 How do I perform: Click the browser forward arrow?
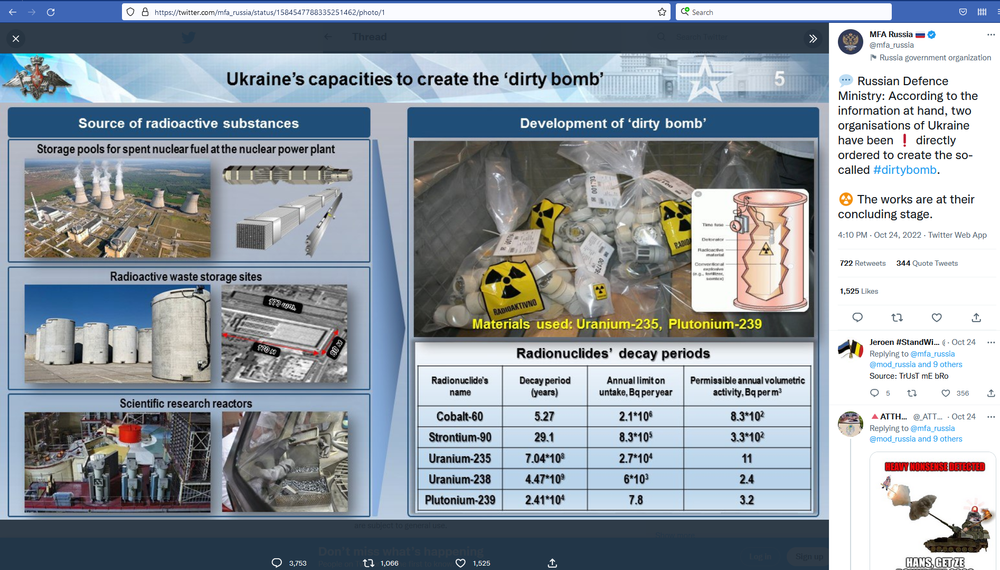[x=31, y=11]
